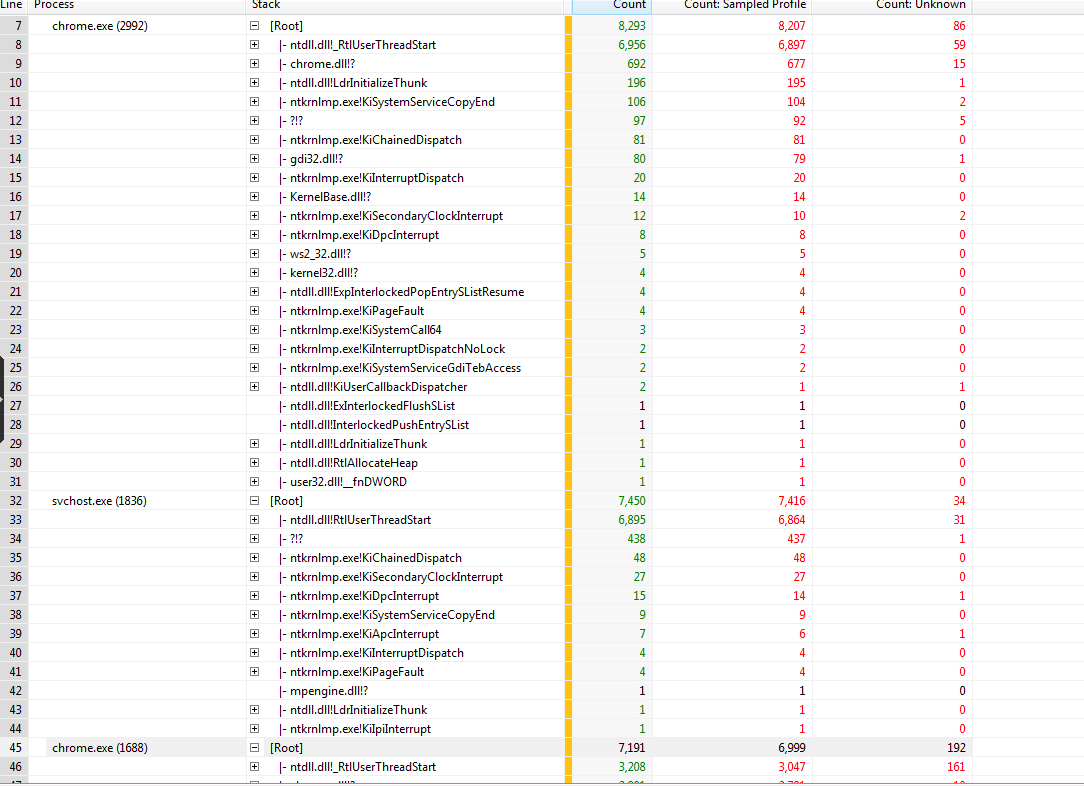Expand the user32.dll!__fnDWORD stack row
The width and height of the screenshot is (1084, 786).
click(x=254, y=482)
